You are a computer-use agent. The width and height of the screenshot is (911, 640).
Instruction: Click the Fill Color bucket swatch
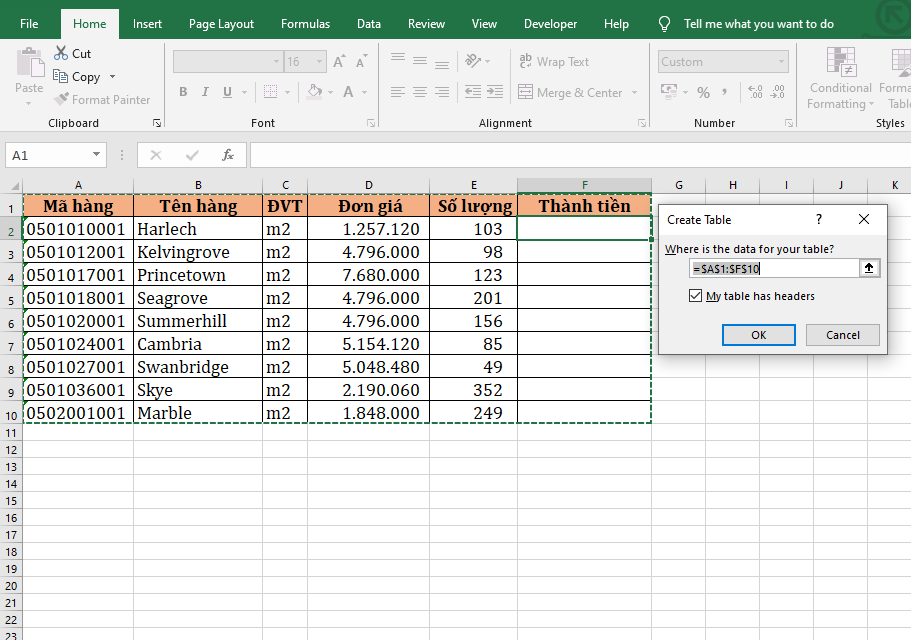[314, 92]
